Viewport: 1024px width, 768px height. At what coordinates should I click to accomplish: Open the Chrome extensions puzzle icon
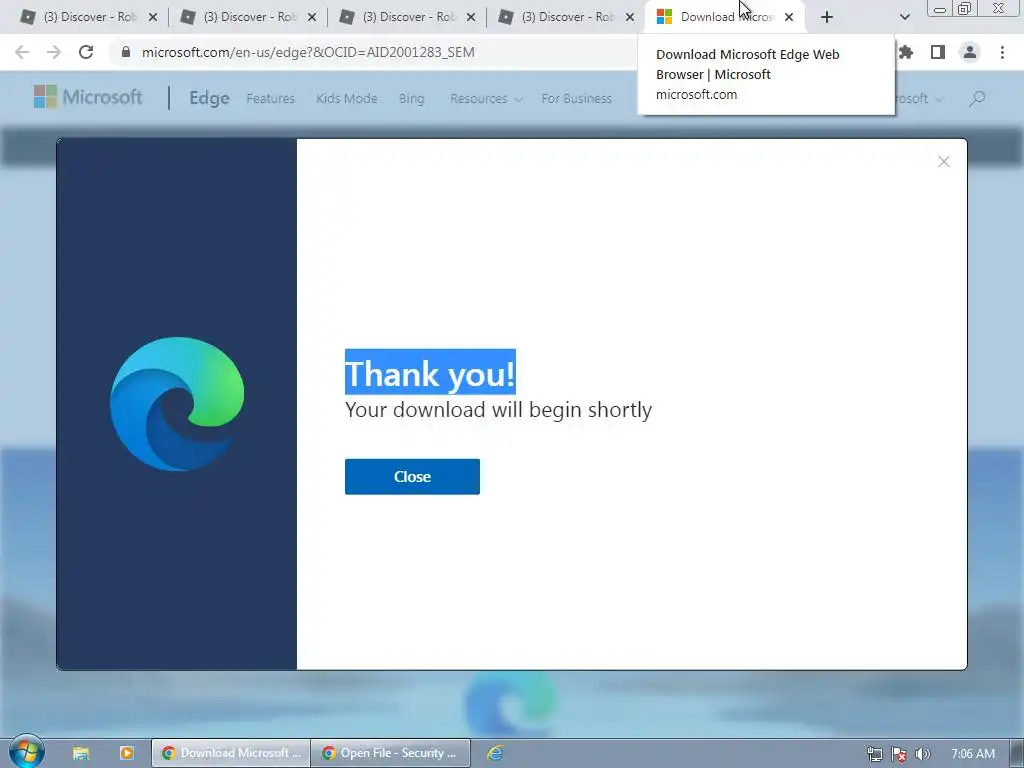tap(906, 52)
